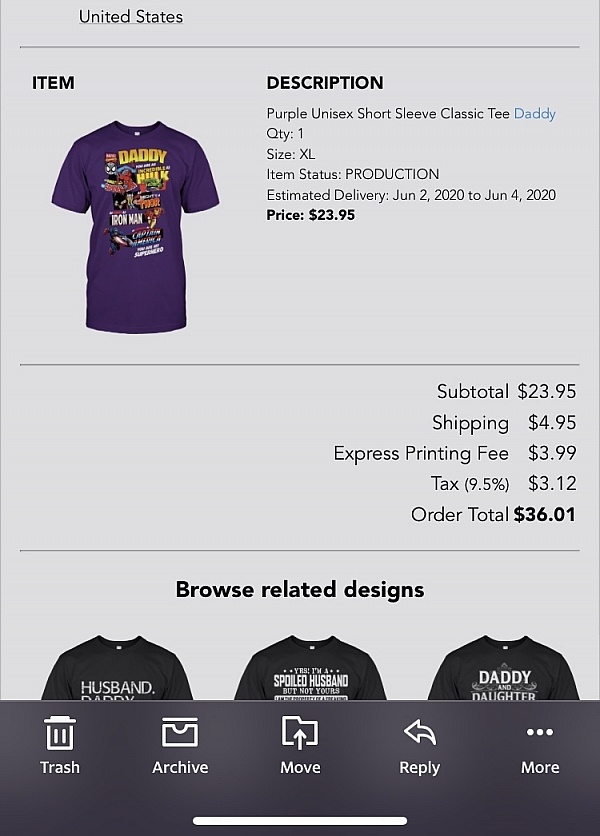Viewport: 600px width, 836px height.
Task: Tap the Trash label text
Action: [x=60, y=767]
